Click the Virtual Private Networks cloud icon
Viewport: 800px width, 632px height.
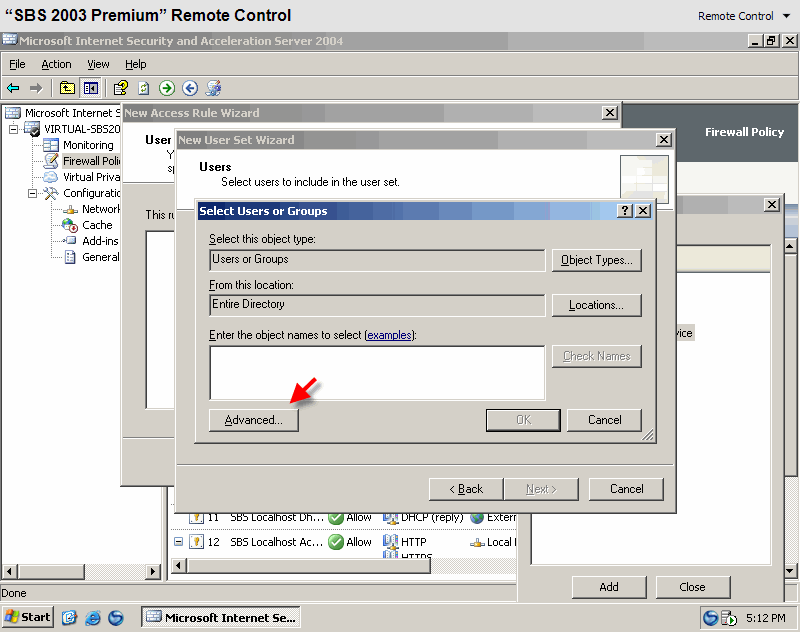tap(51, 177)
